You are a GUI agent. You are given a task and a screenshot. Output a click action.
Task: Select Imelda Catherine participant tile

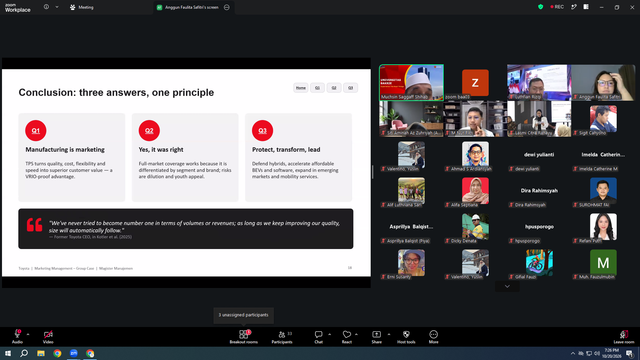603,155
